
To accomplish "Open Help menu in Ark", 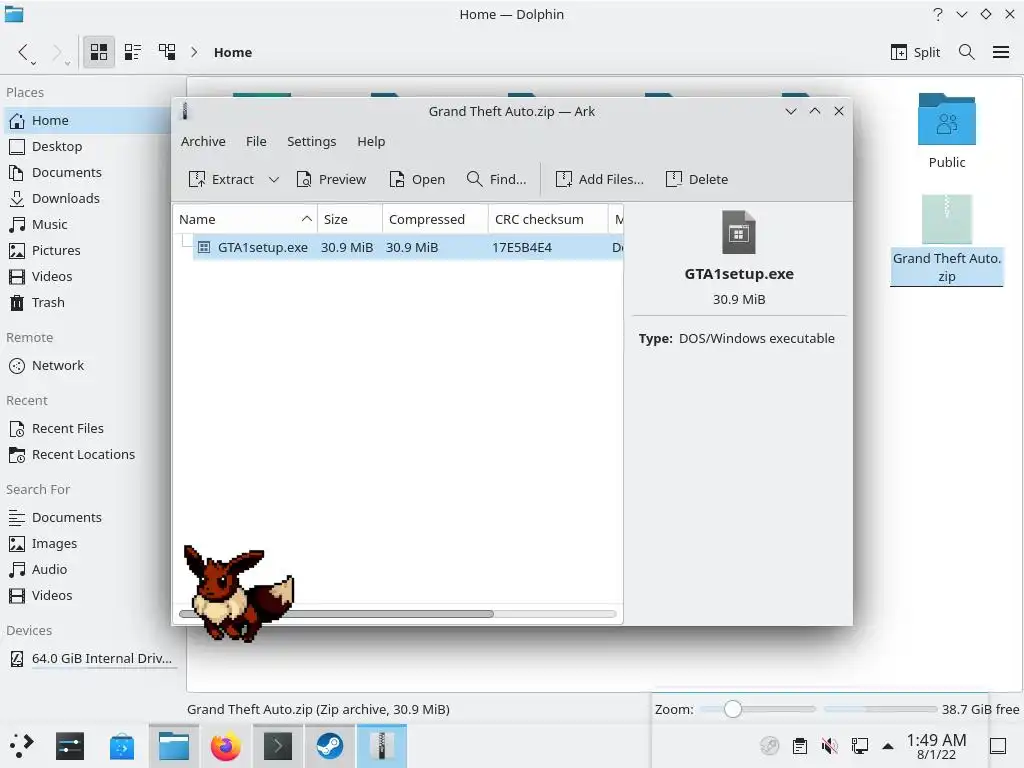I will [x=371, y=142].
